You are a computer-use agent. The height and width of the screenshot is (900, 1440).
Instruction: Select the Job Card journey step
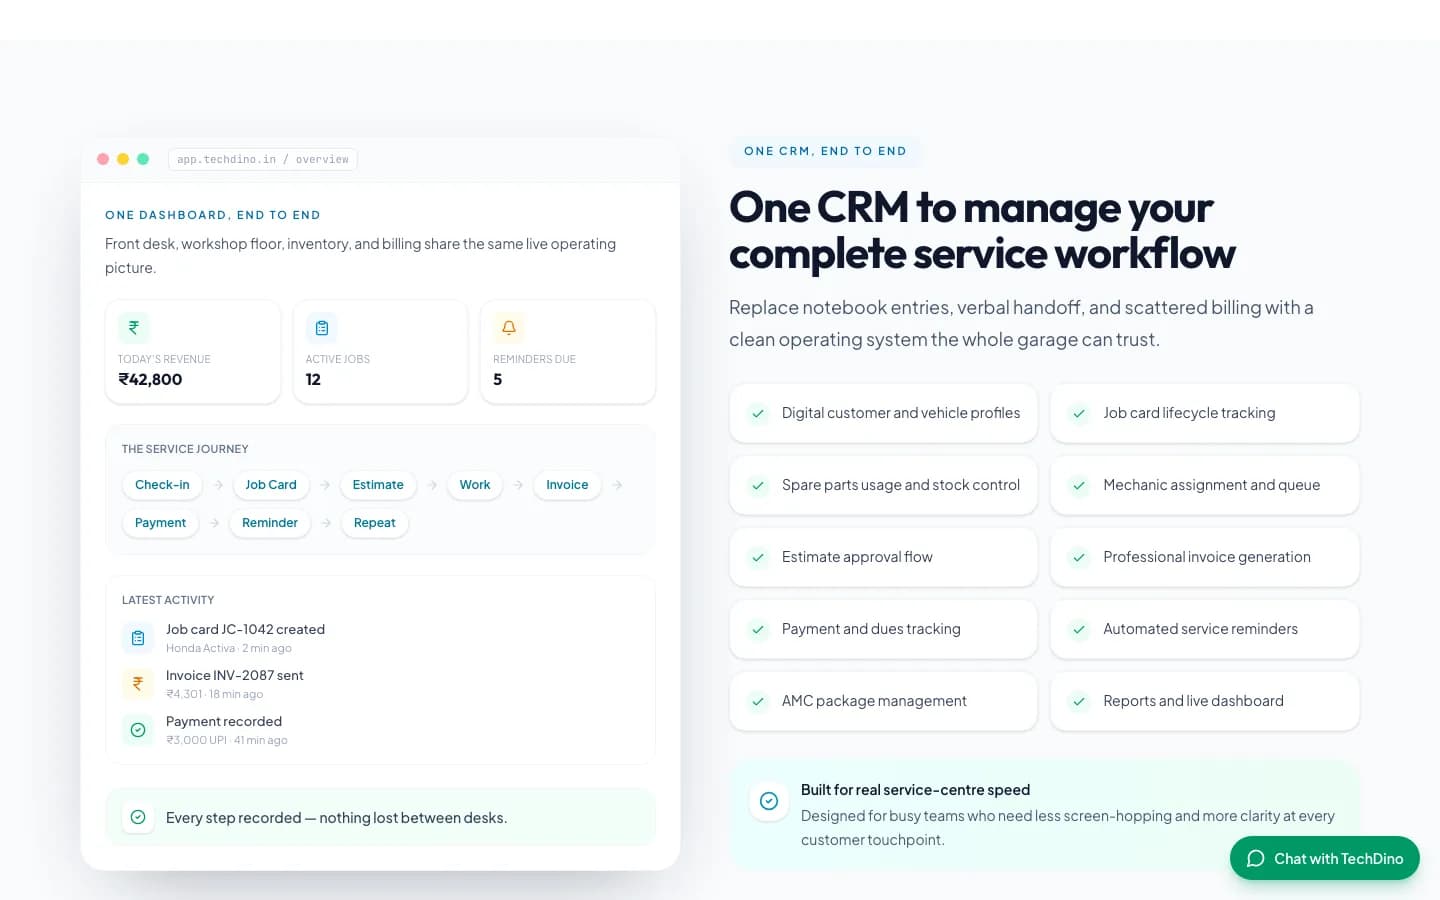click(x=271, y=485)
